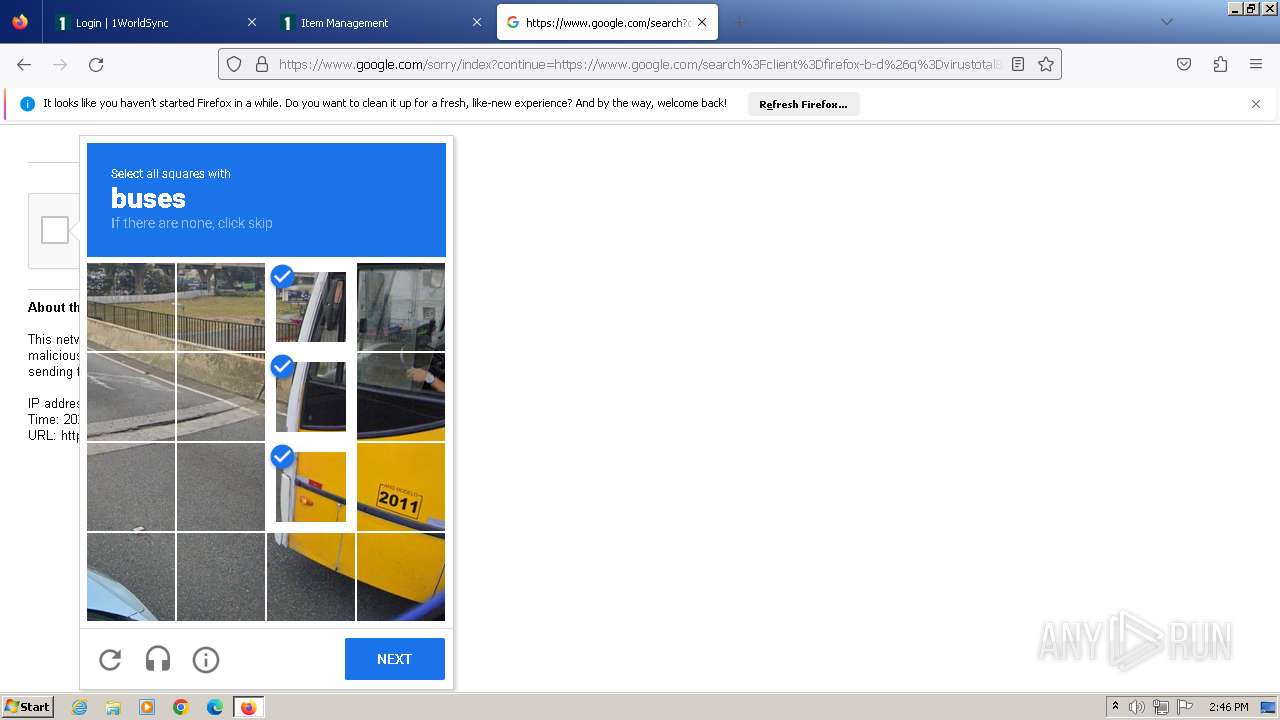The height and width of the screenshot is (720, 1280).
Task: Click the NEXT button in captcha
Action: click(395, 659)
